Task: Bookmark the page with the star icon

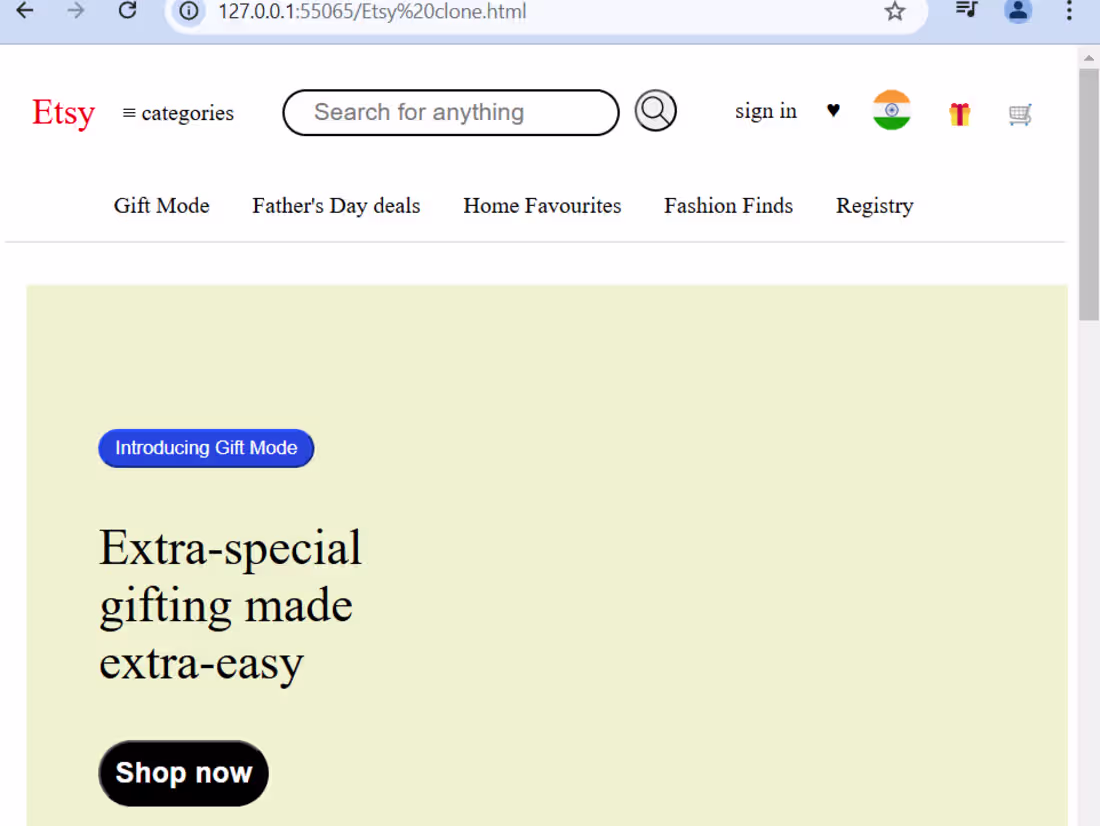Action: pos(894,12)
